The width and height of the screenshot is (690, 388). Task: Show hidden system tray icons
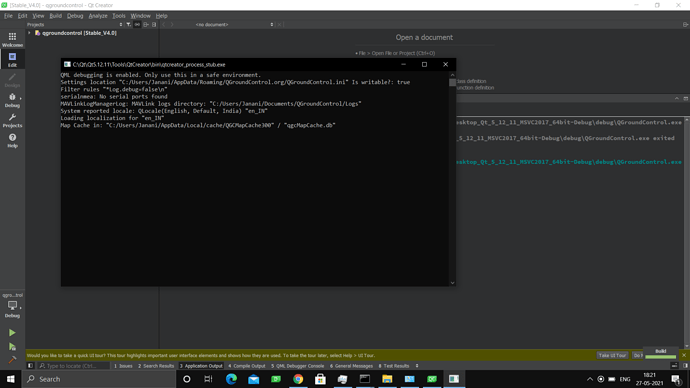pos(590,379)
